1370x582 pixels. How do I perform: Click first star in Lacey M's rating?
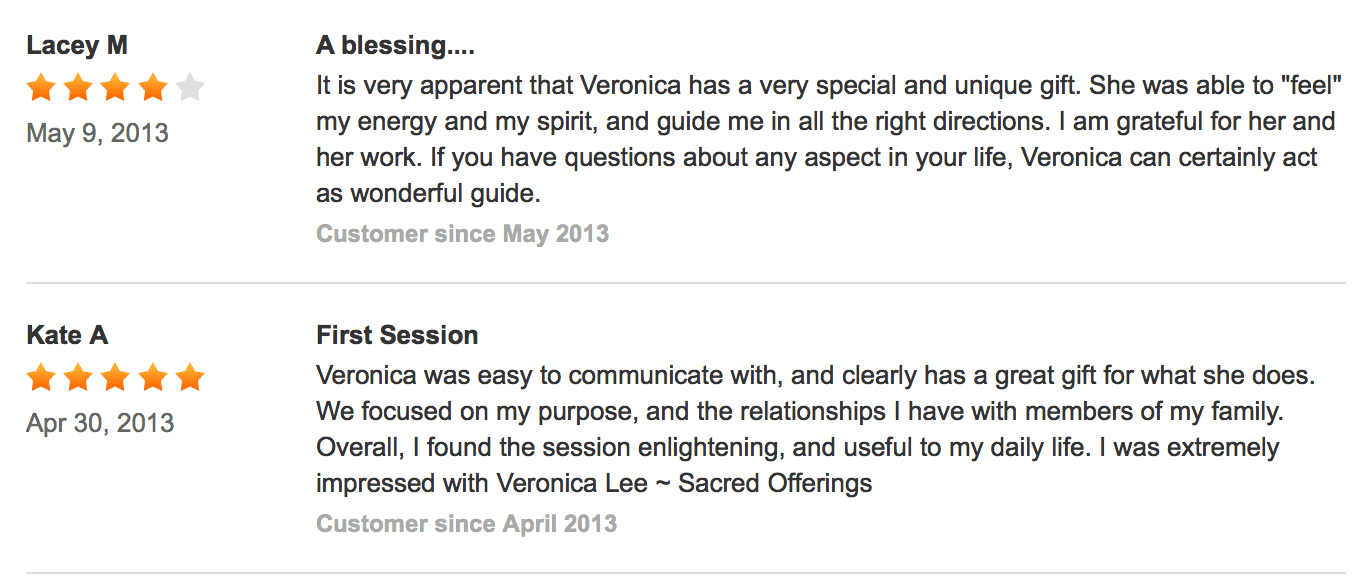[x=41, y=88]
